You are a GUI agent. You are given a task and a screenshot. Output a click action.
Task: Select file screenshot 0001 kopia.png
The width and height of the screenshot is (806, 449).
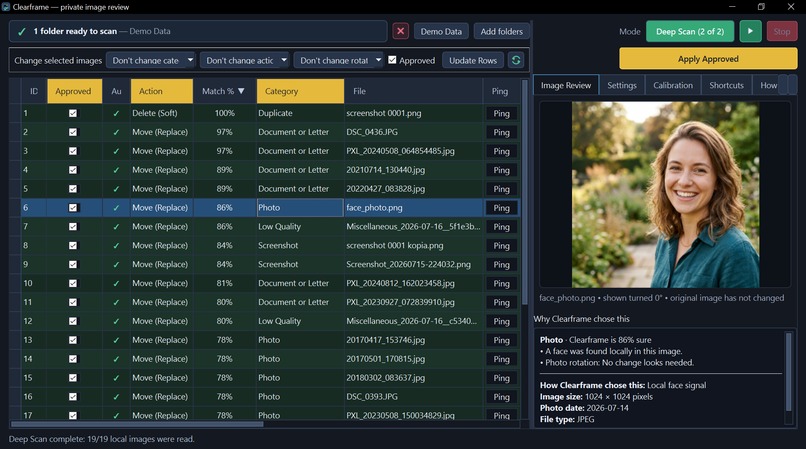(394, 245)
